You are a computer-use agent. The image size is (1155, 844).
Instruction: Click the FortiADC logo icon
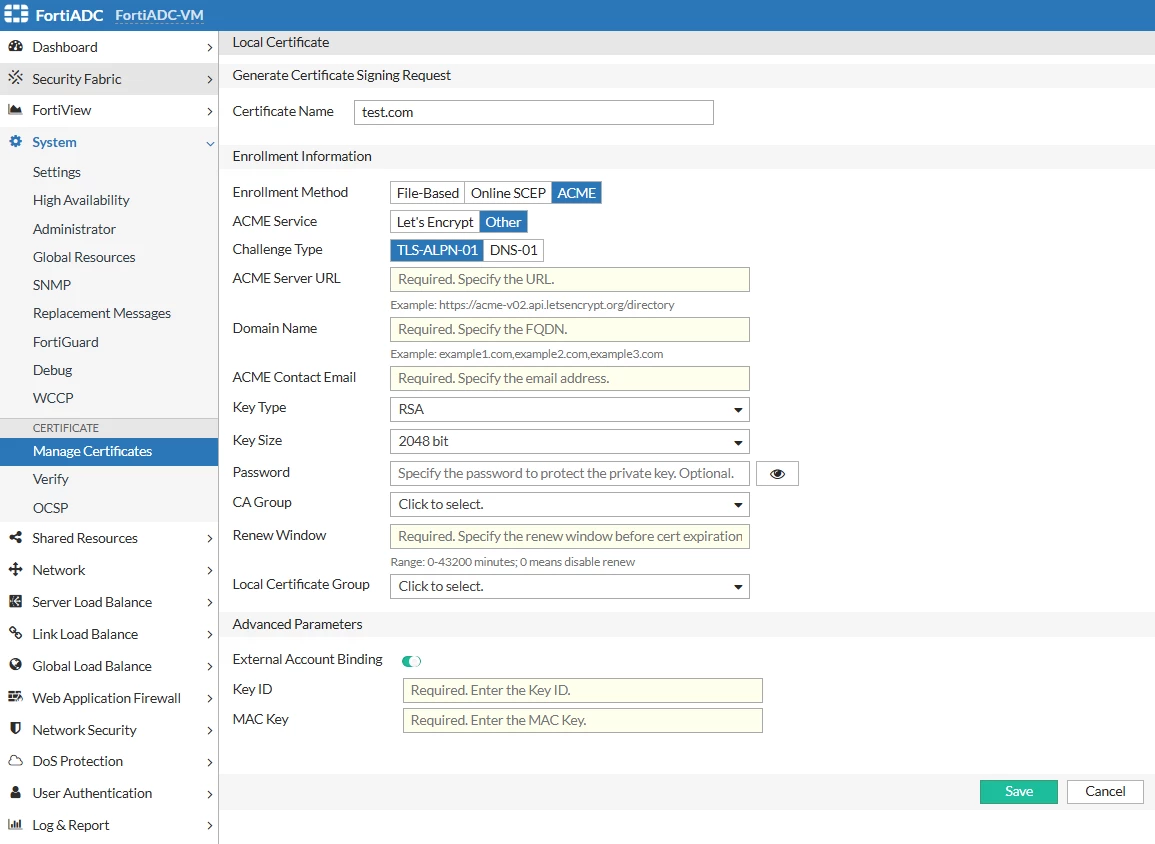tap(16, 14)
